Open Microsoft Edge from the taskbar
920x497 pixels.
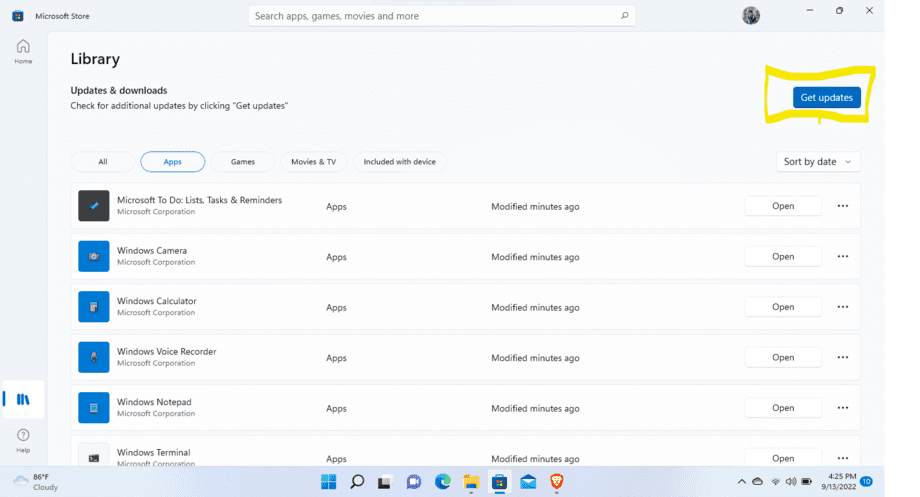442,482
